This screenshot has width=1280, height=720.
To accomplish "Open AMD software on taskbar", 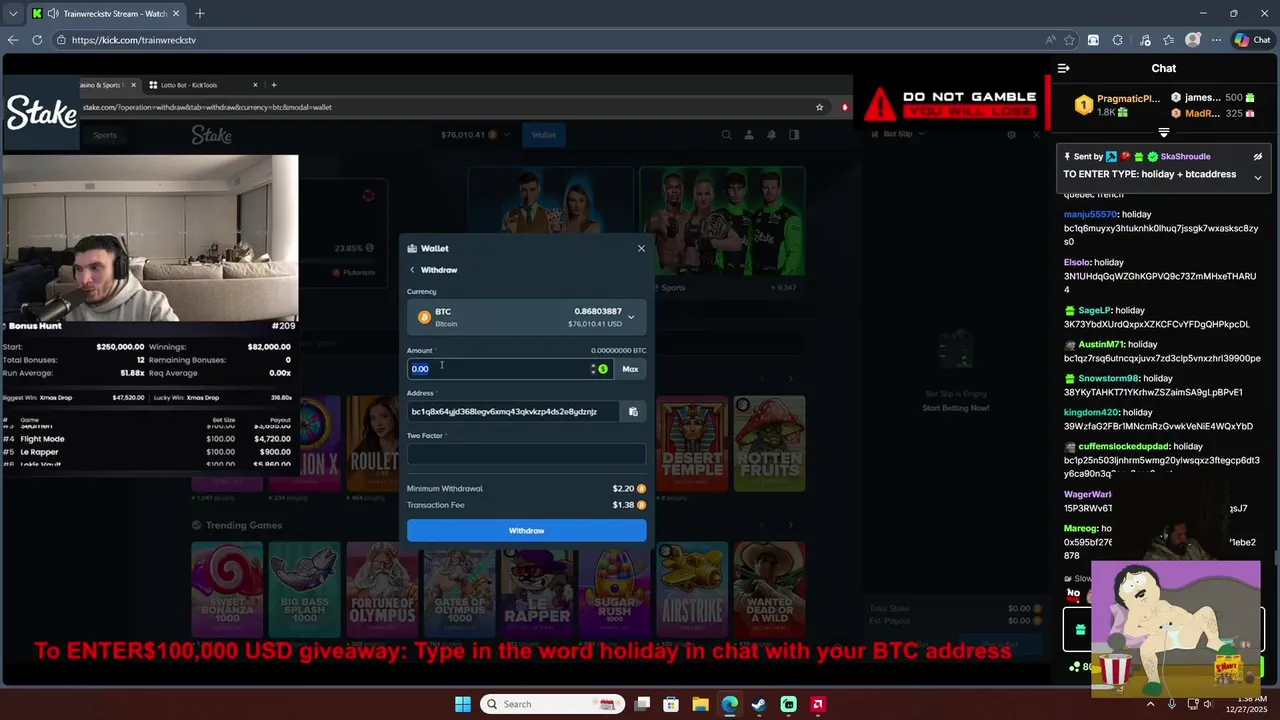I will coord(817,704).
